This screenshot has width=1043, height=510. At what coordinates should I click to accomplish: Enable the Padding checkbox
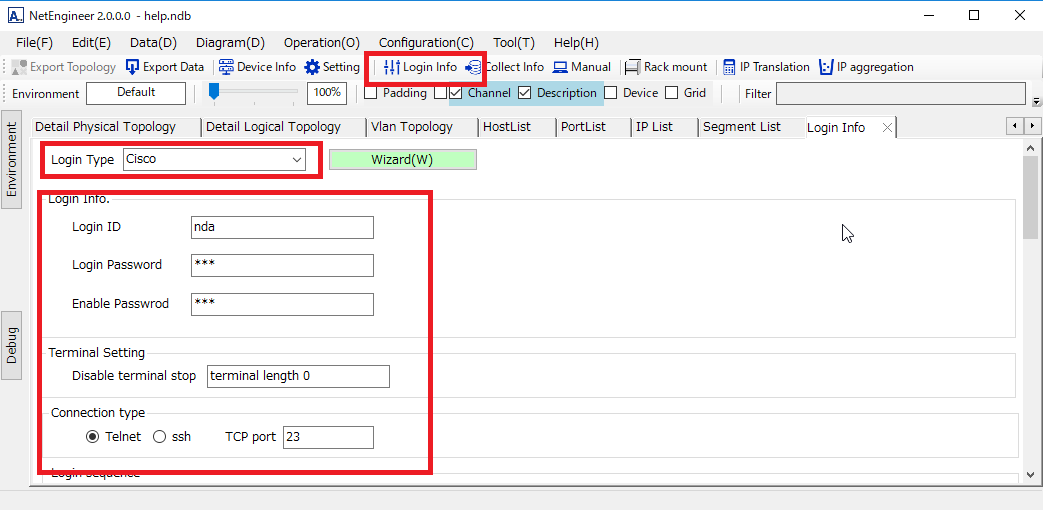(371, 93)
